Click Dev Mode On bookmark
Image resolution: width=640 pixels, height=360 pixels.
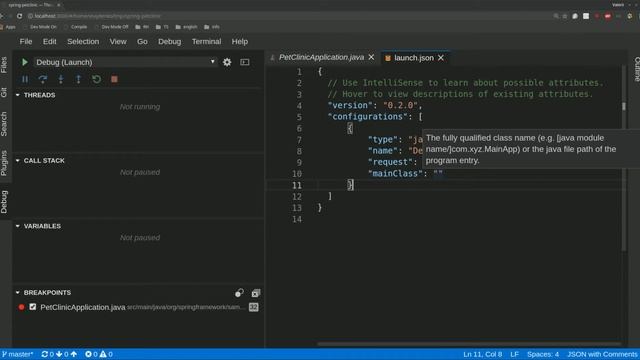(x=40, y=27)
